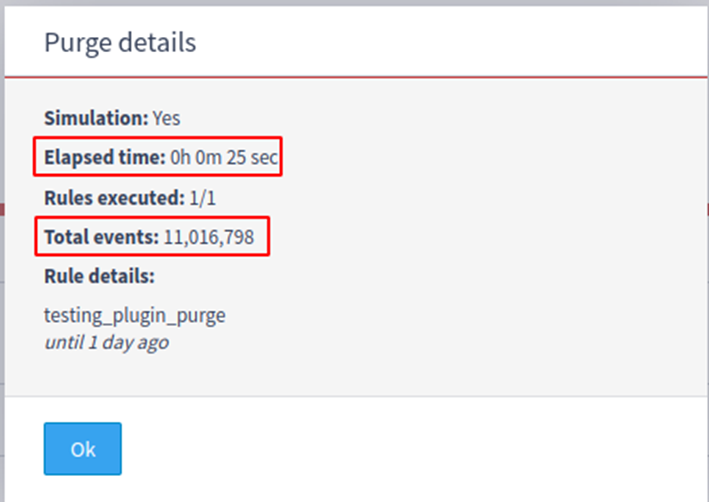Select the Total events label
The width and height of the screenshot is (709, 502).
pos(101,237)
